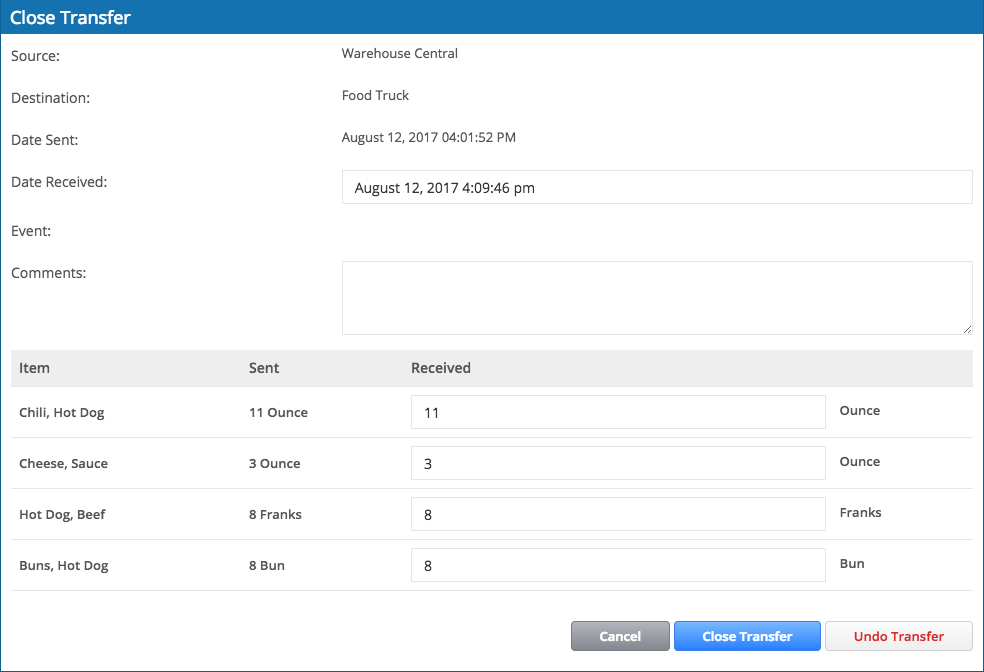Click the 8 Franks sent amount

point(275,515)
